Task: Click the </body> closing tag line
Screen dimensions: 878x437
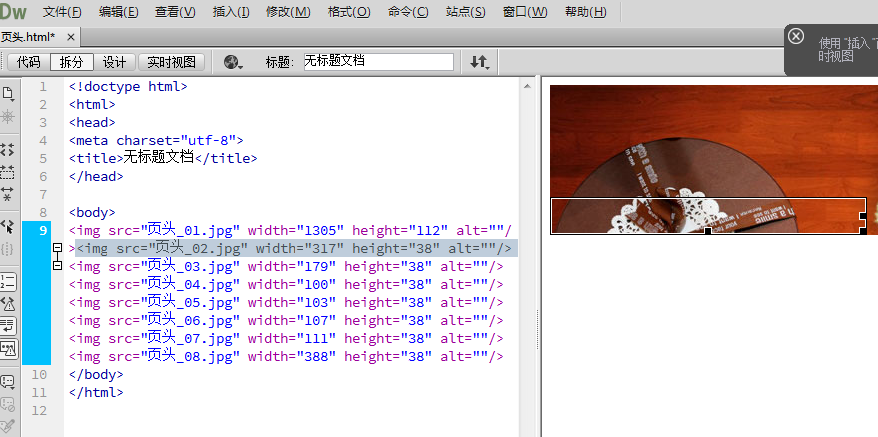Action: (96, 374)
